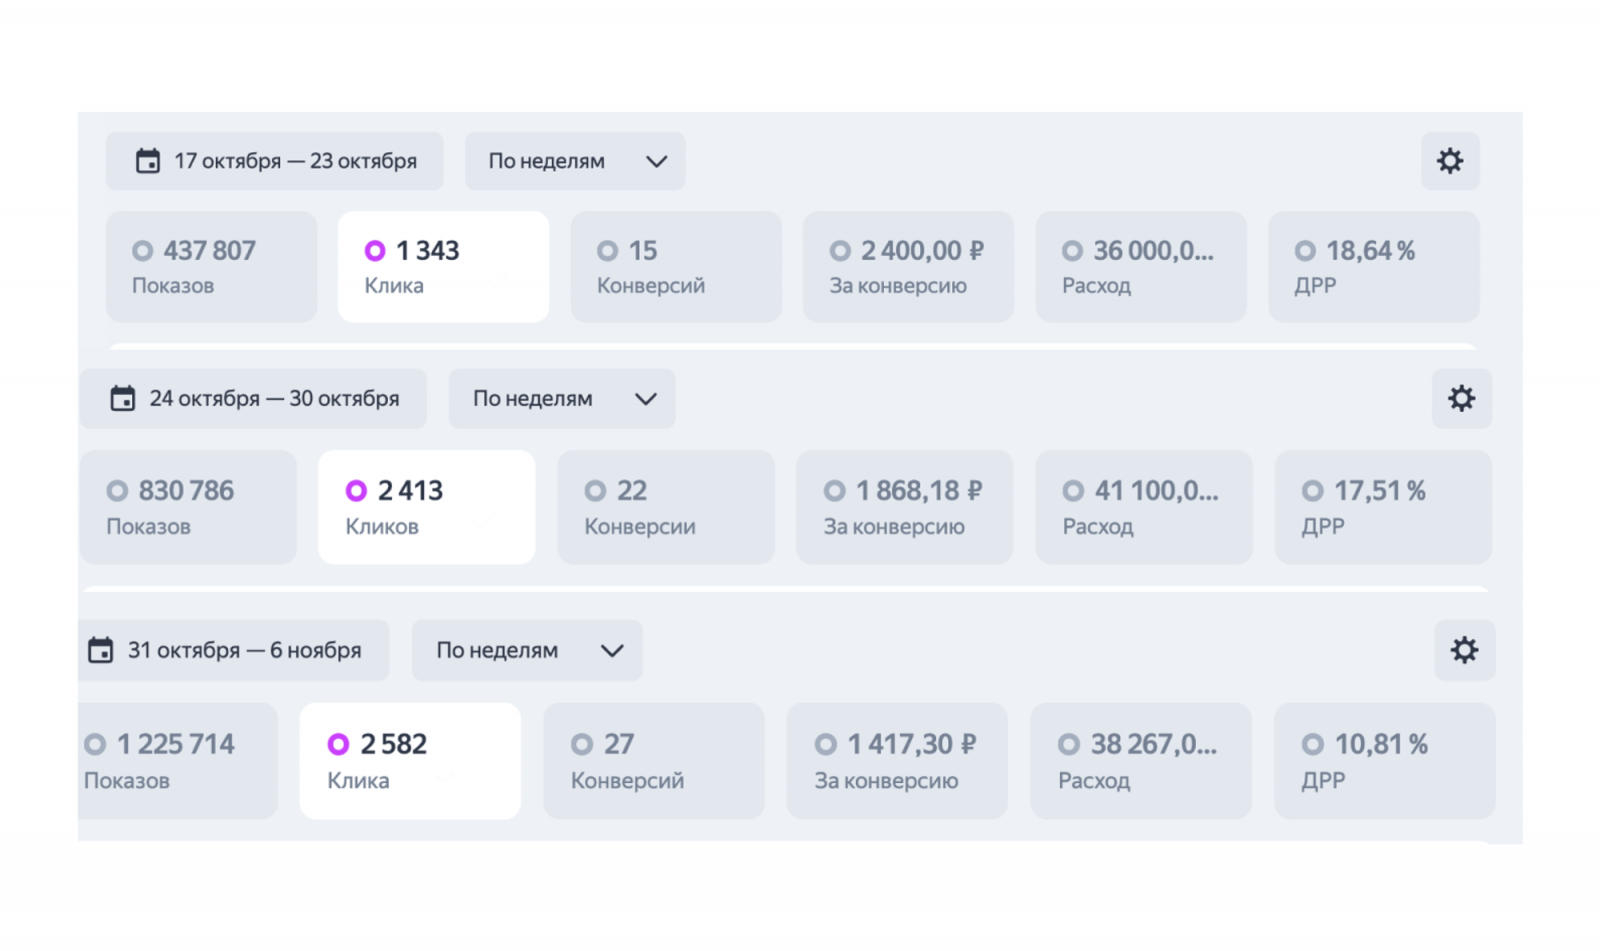Open settings gear for 24–30 October week
The height and width of the screenshot is (951, 1600).
tap(1461, 398)
